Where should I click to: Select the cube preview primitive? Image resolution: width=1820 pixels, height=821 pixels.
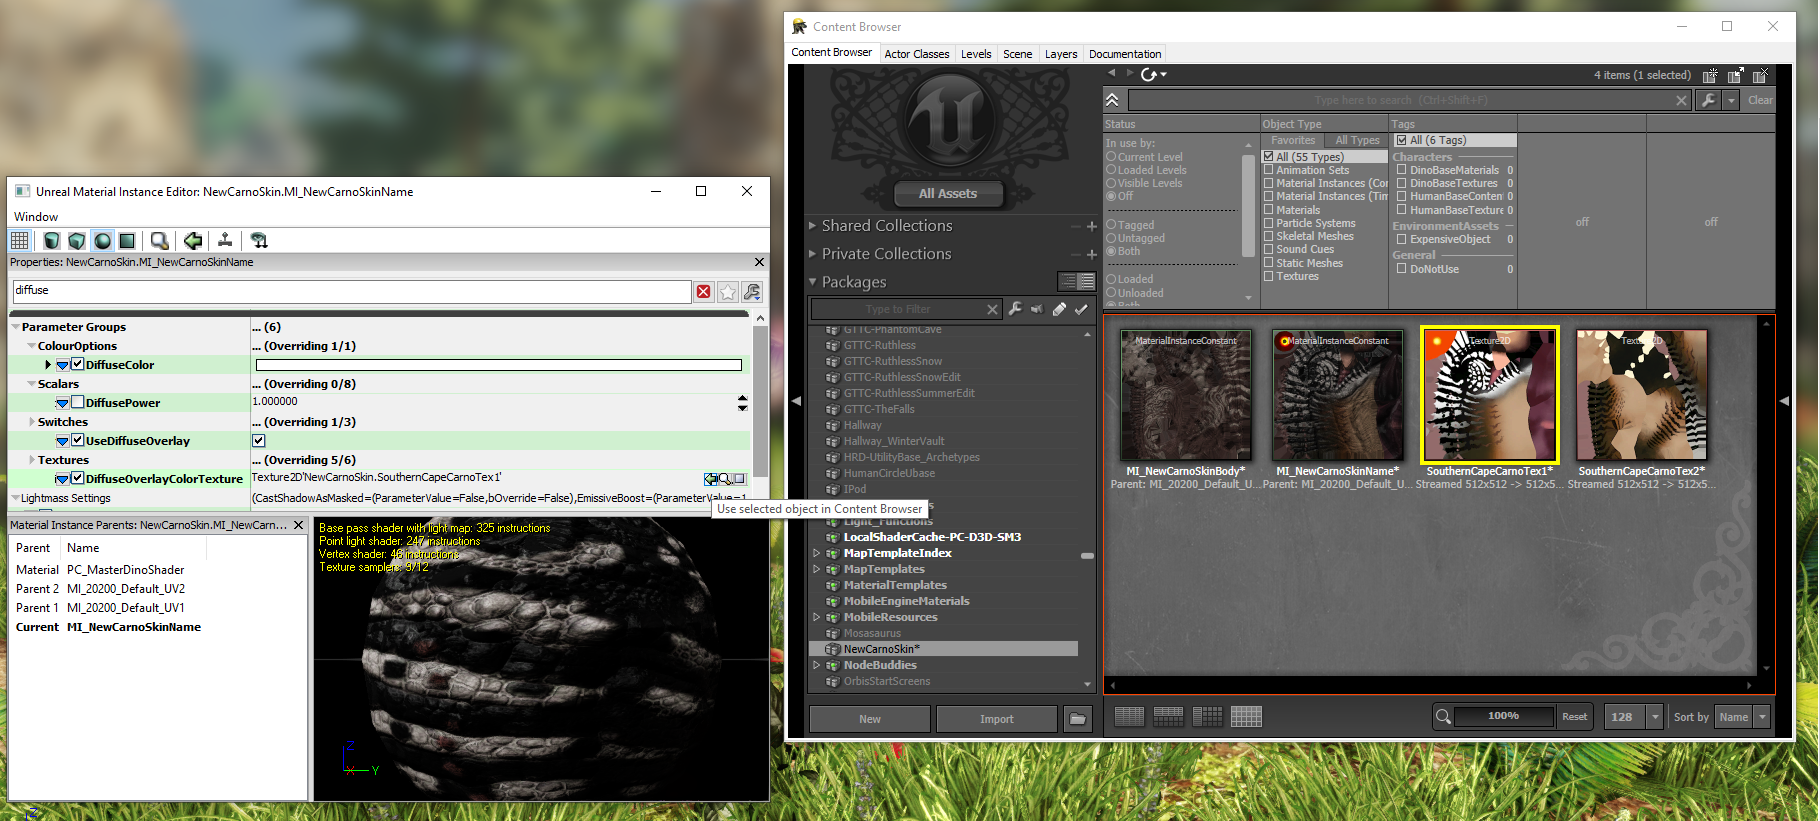[77, 240]
